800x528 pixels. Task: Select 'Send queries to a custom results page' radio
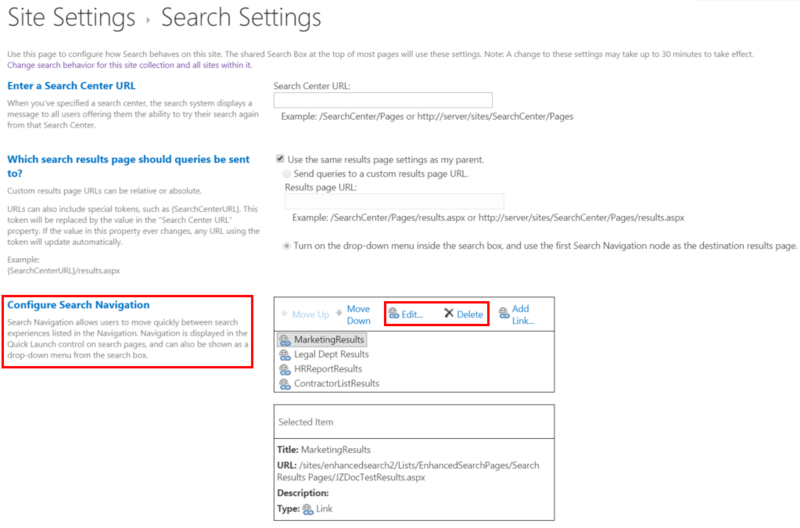(x=288, y=173)
